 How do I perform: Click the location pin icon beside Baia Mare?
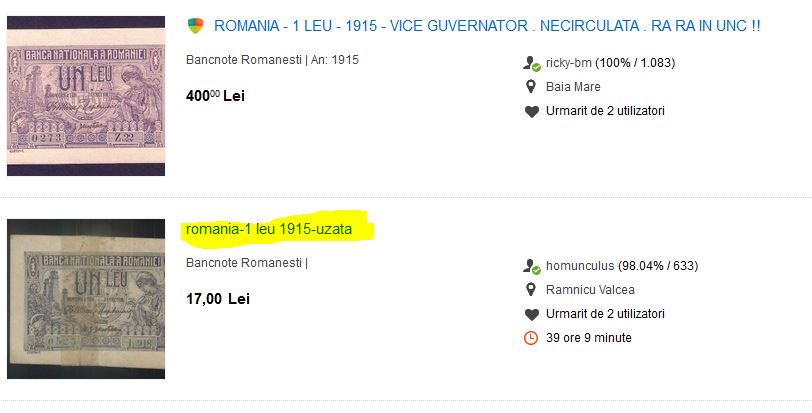[x=532, y=87]
